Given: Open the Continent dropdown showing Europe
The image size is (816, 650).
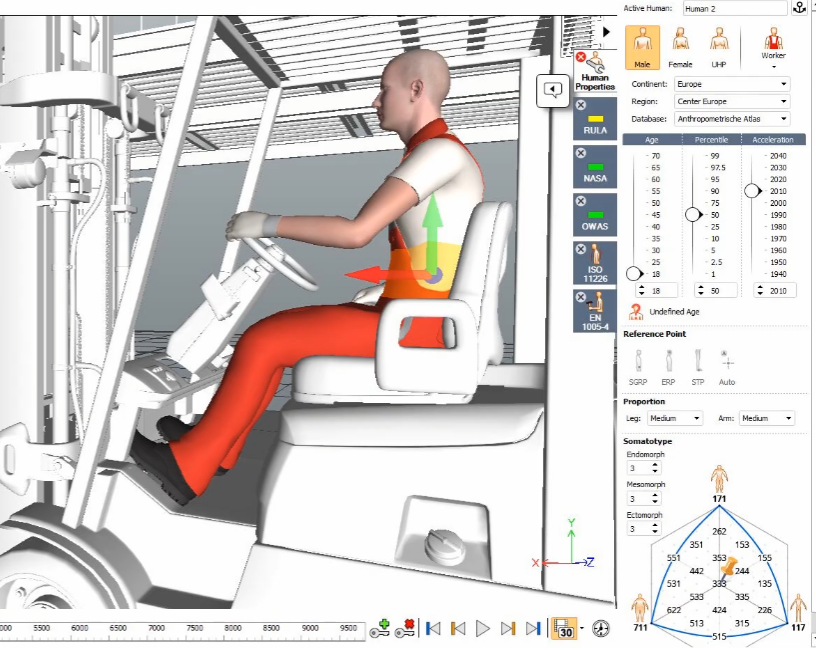Looking at the screenshot, I should [x=732, y=84].
